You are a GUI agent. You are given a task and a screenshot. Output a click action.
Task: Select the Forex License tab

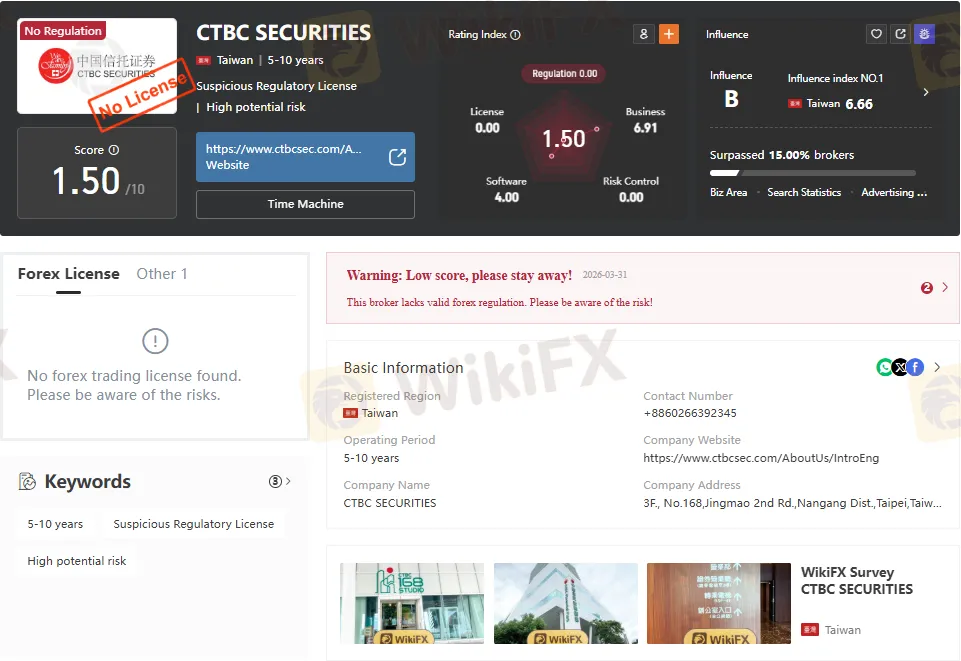click(x=69, y=274)
